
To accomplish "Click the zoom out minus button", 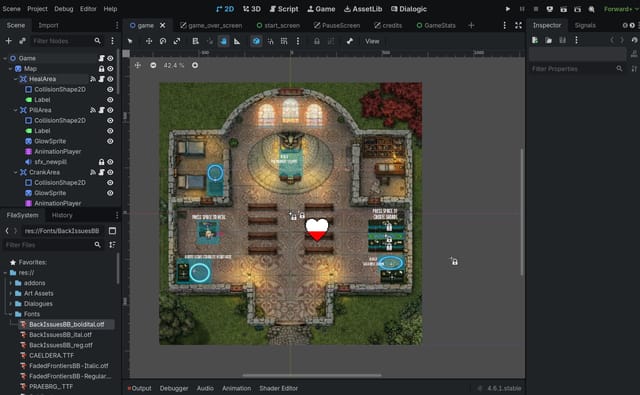I will pos(153,65).
